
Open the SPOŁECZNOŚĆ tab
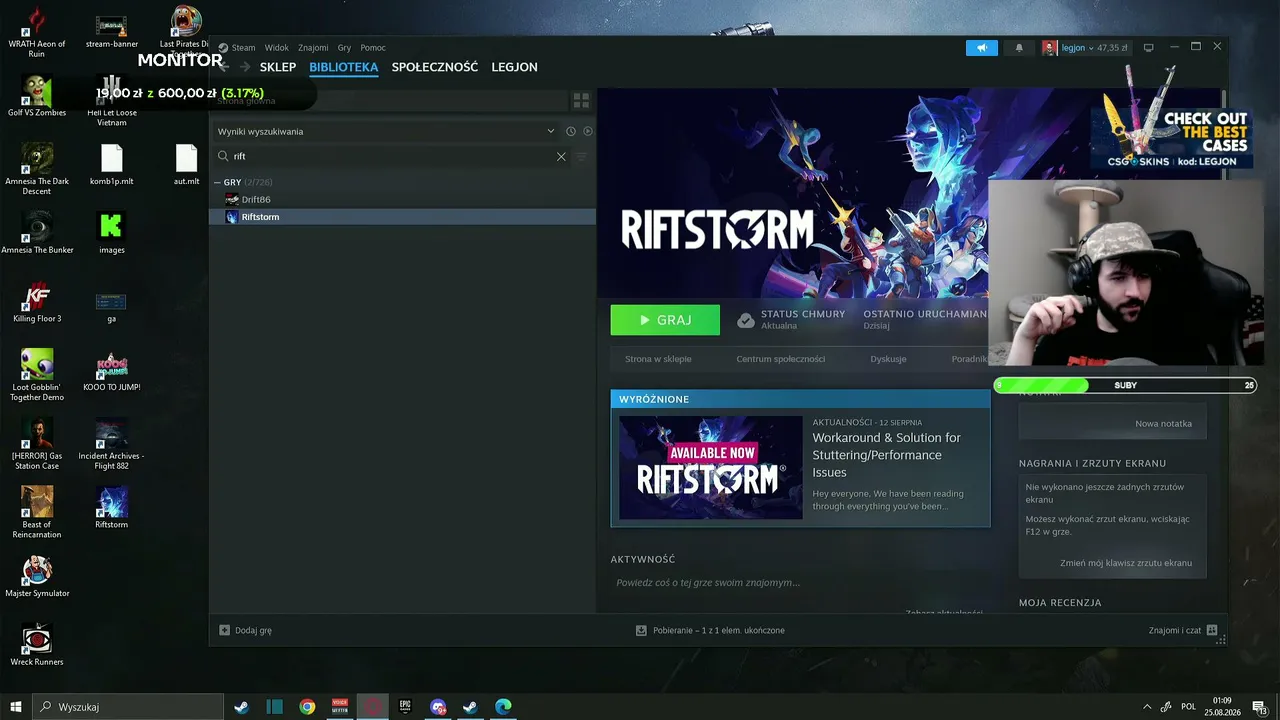point(435,67)
